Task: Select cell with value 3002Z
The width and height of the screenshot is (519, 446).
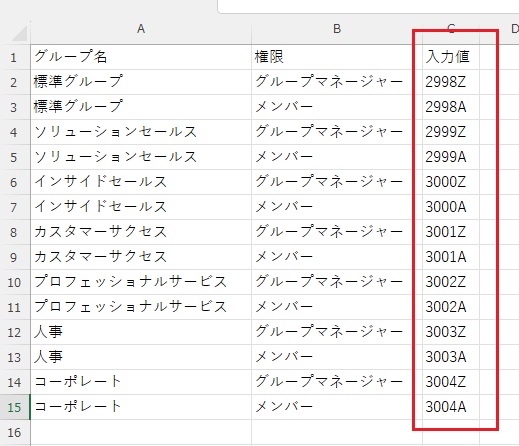Action: (451, 282)
